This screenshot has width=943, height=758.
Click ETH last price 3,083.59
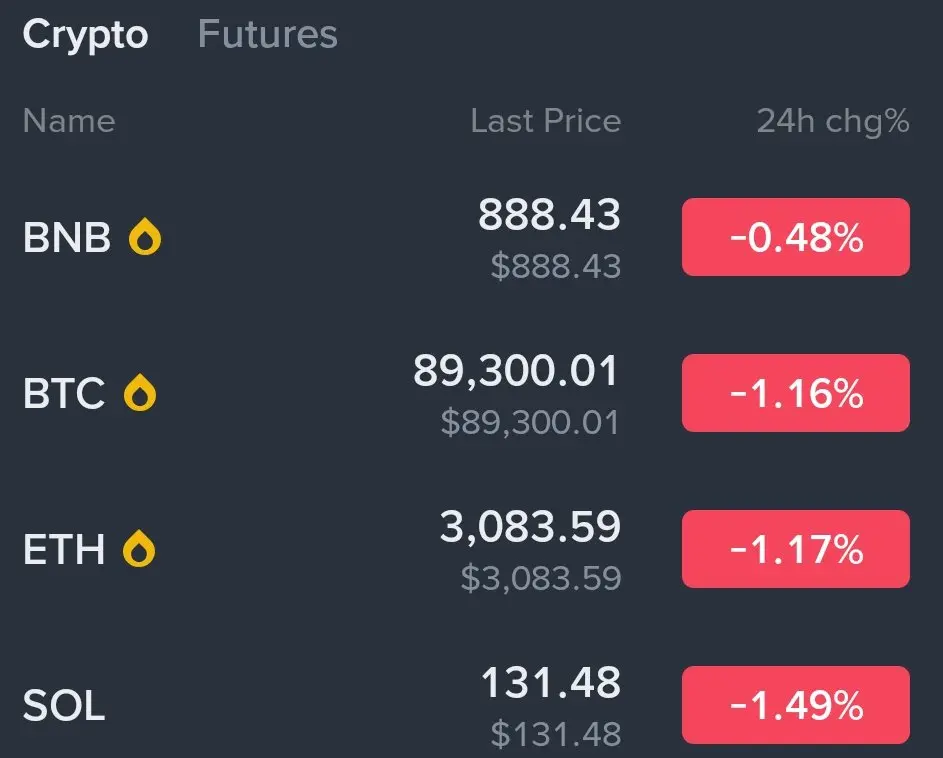pyautogui.click(x=530, y=527)
